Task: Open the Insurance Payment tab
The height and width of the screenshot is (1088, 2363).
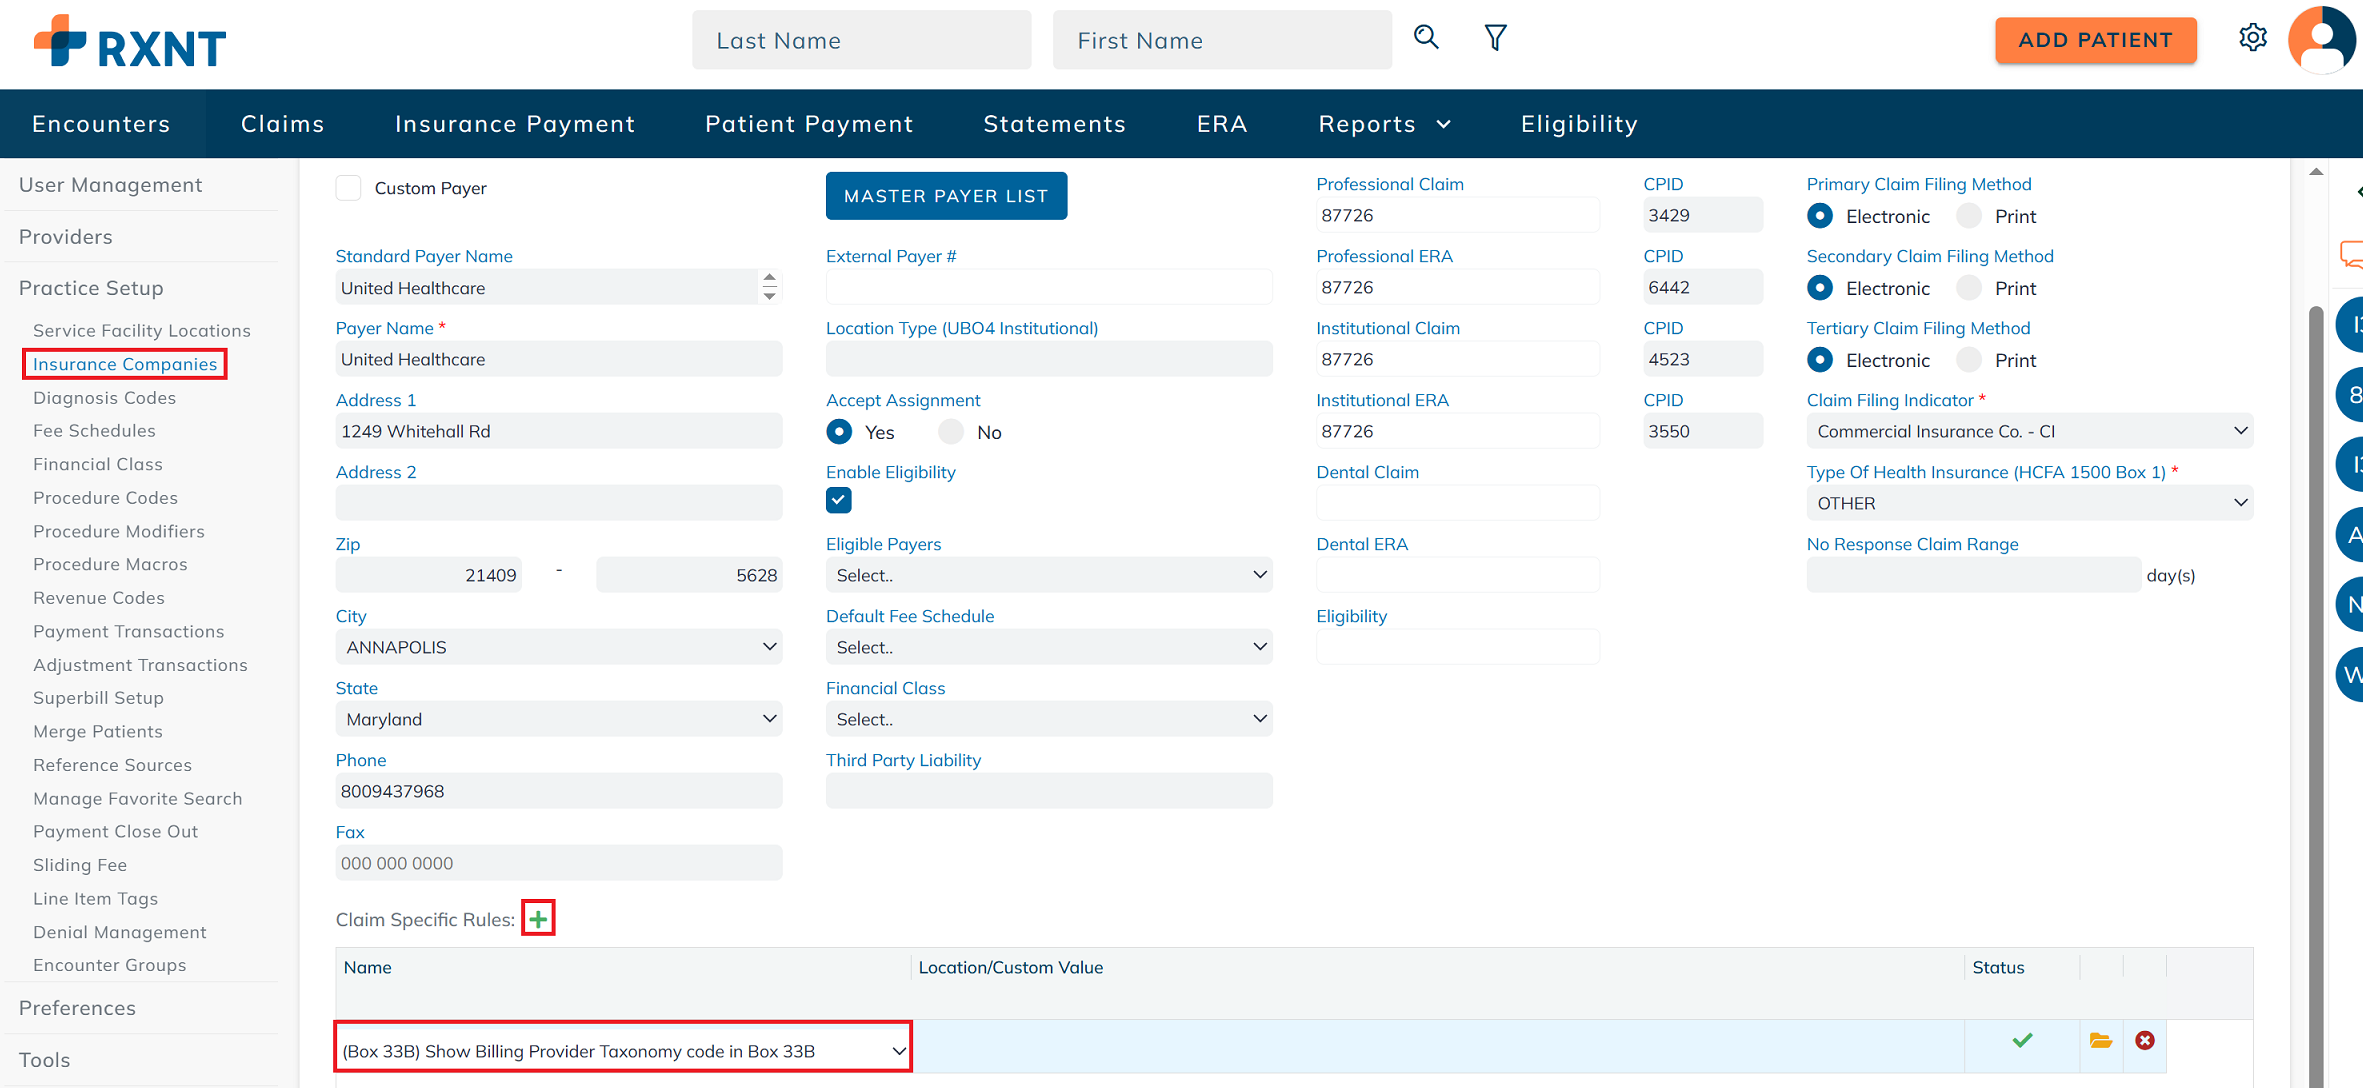Action: pos(515,124)
